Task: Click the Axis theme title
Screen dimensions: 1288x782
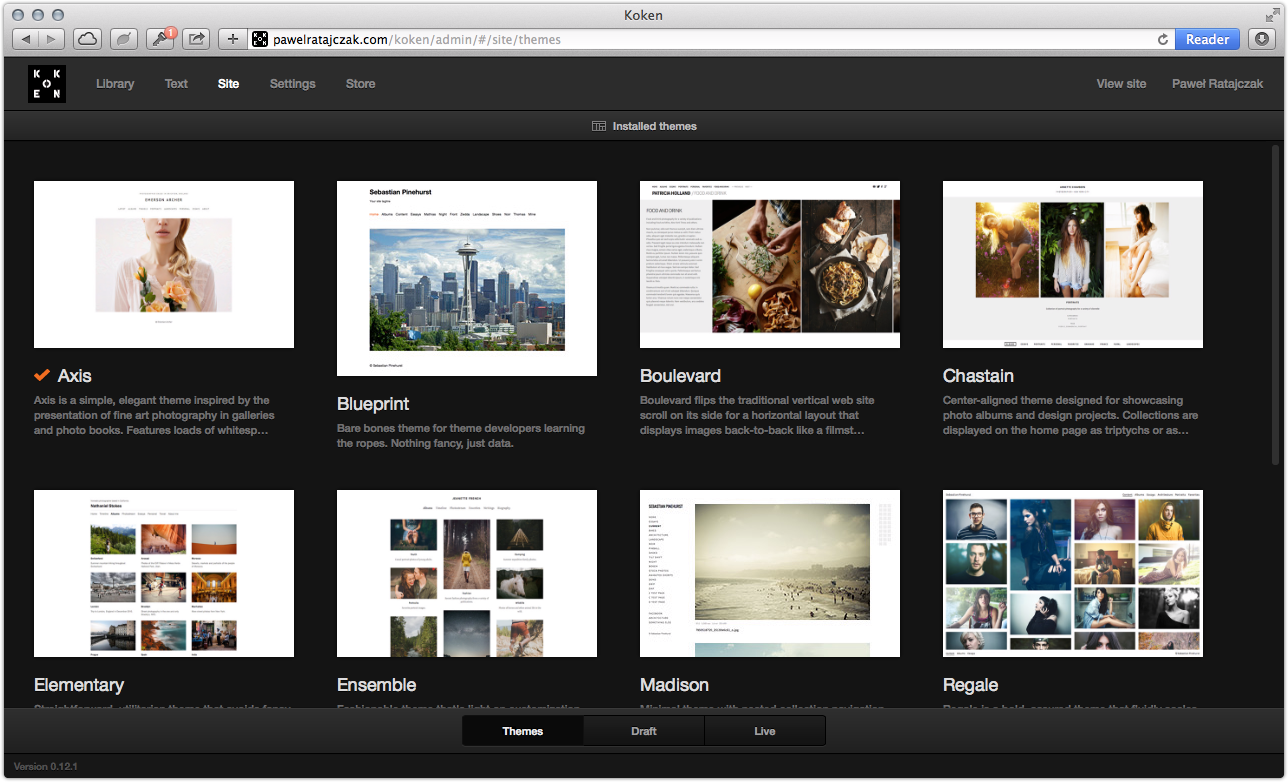Action: (74, 376)
